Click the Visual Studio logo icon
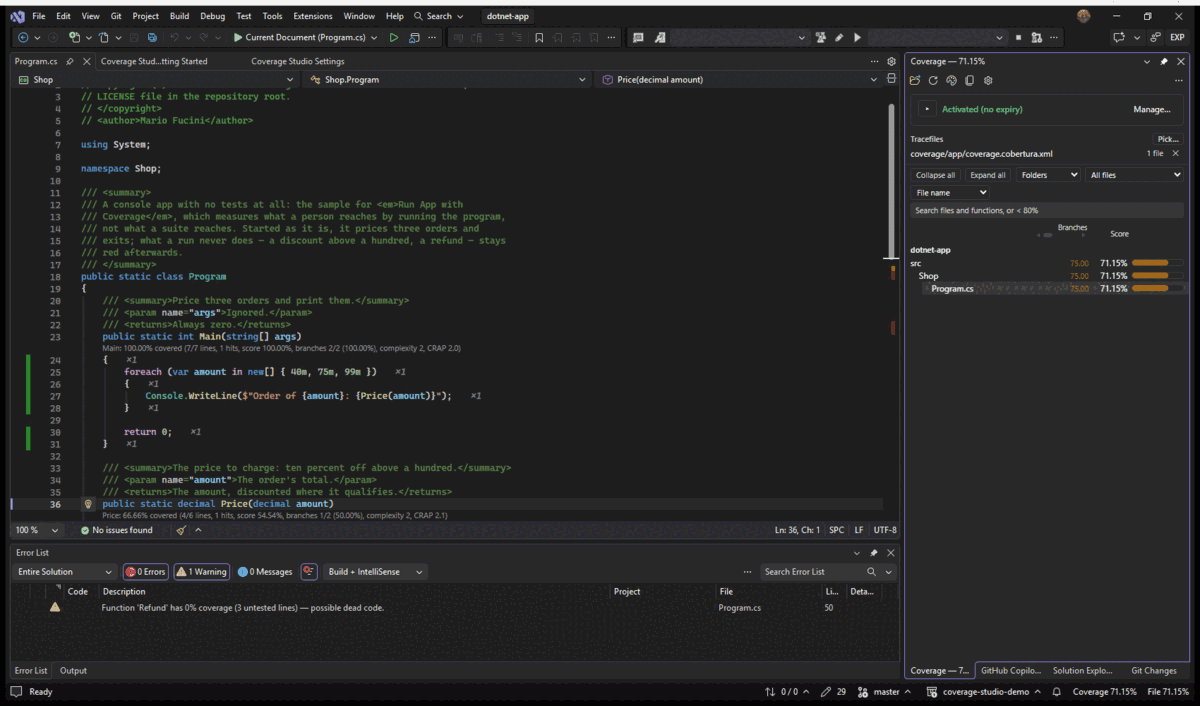 17,16
